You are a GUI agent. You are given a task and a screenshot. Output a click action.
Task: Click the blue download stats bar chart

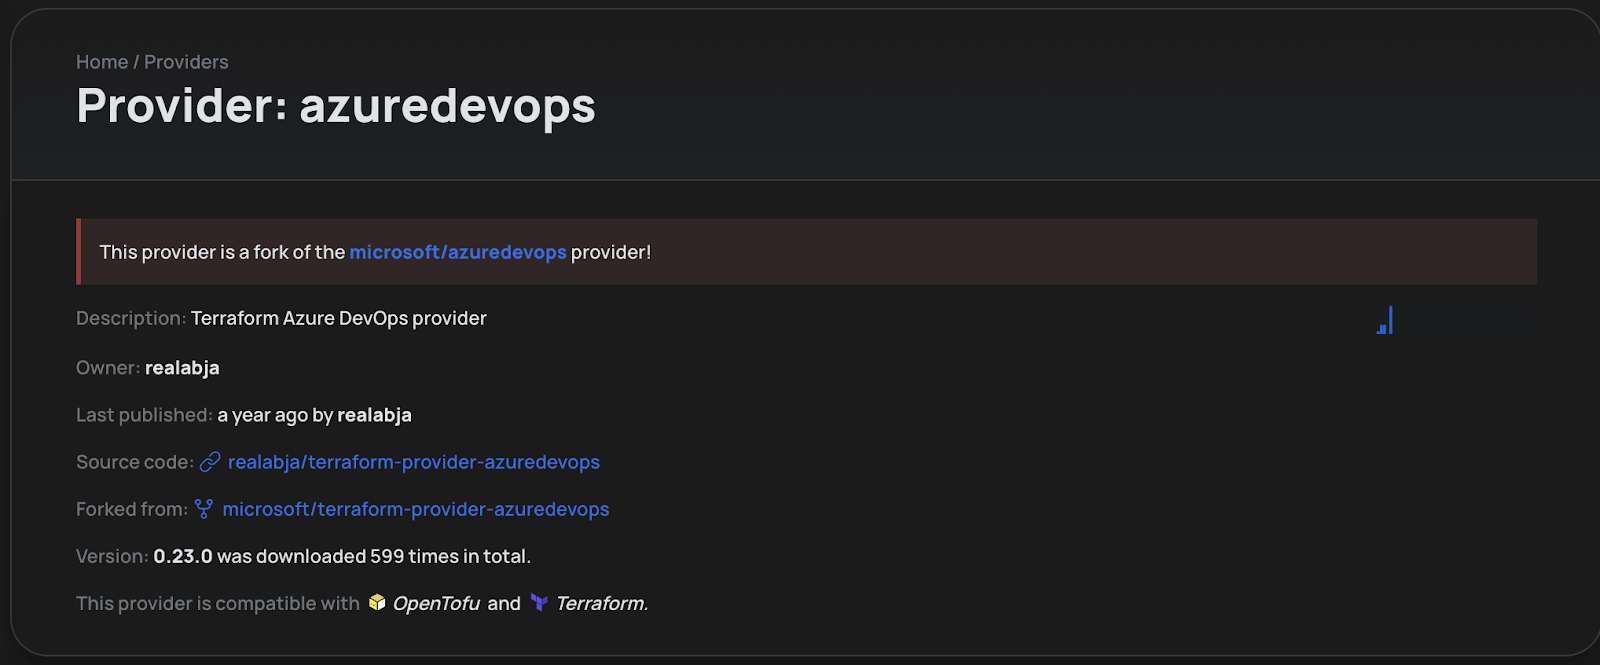click(x=1385, y=320)
